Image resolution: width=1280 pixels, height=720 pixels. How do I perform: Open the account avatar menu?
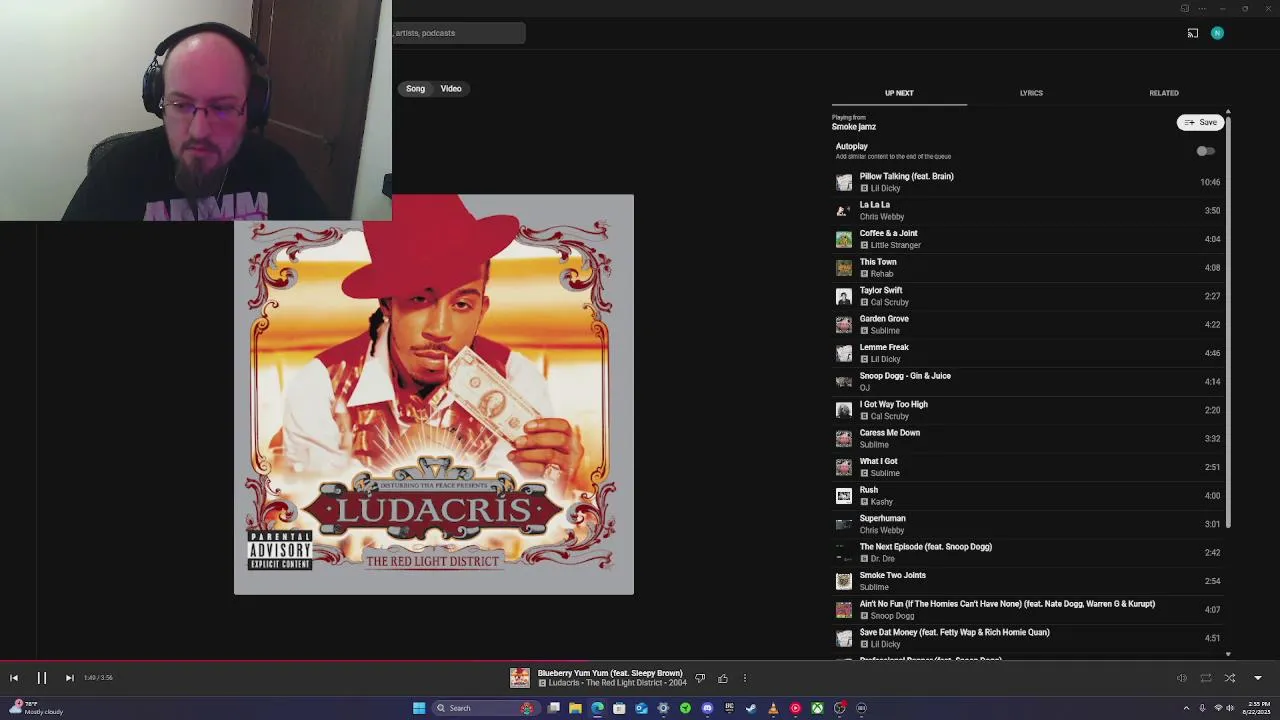point(1217,33)
